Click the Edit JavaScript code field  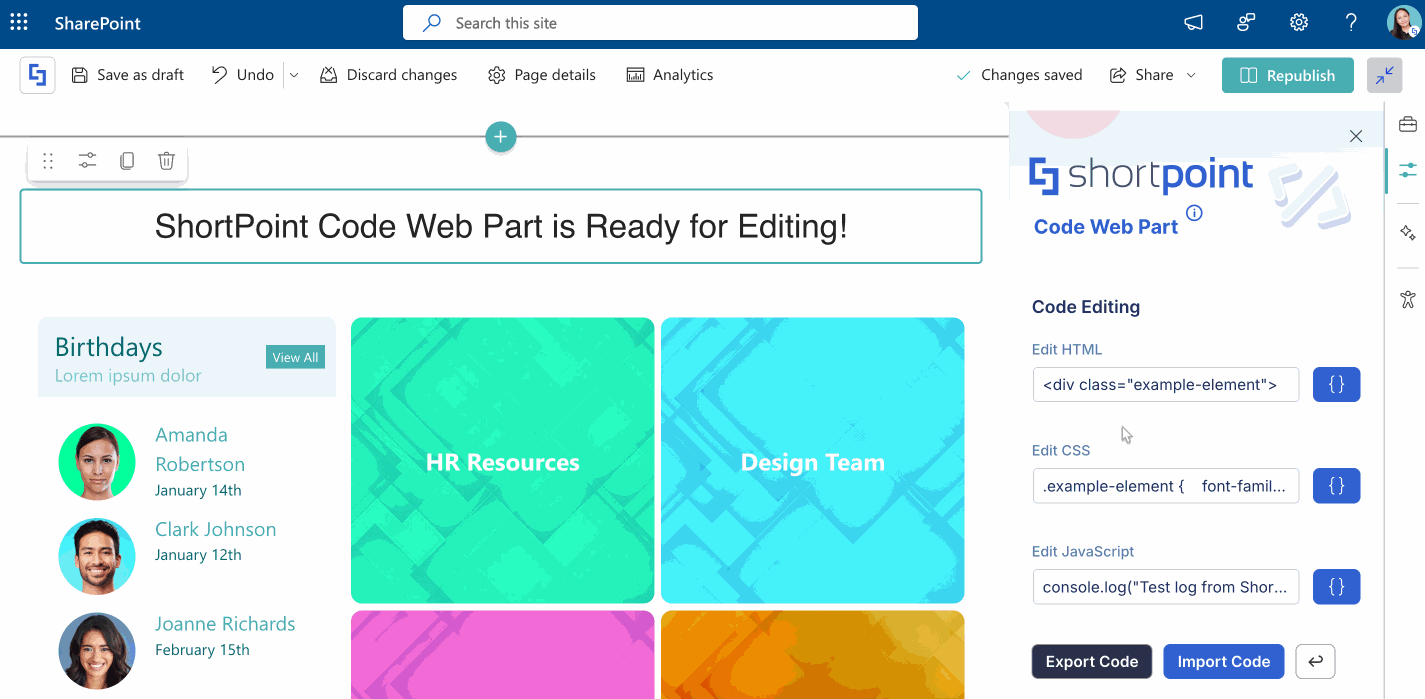point(1166,587)
